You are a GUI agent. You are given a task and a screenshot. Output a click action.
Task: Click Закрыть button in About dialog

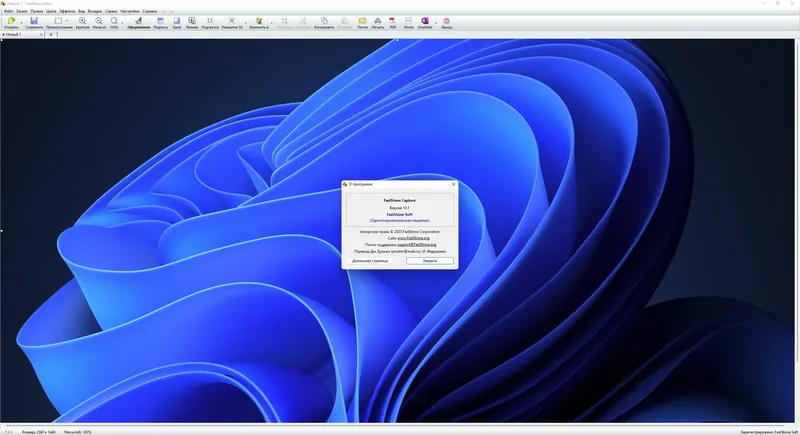pyautogui.click(x=430, y=261)
